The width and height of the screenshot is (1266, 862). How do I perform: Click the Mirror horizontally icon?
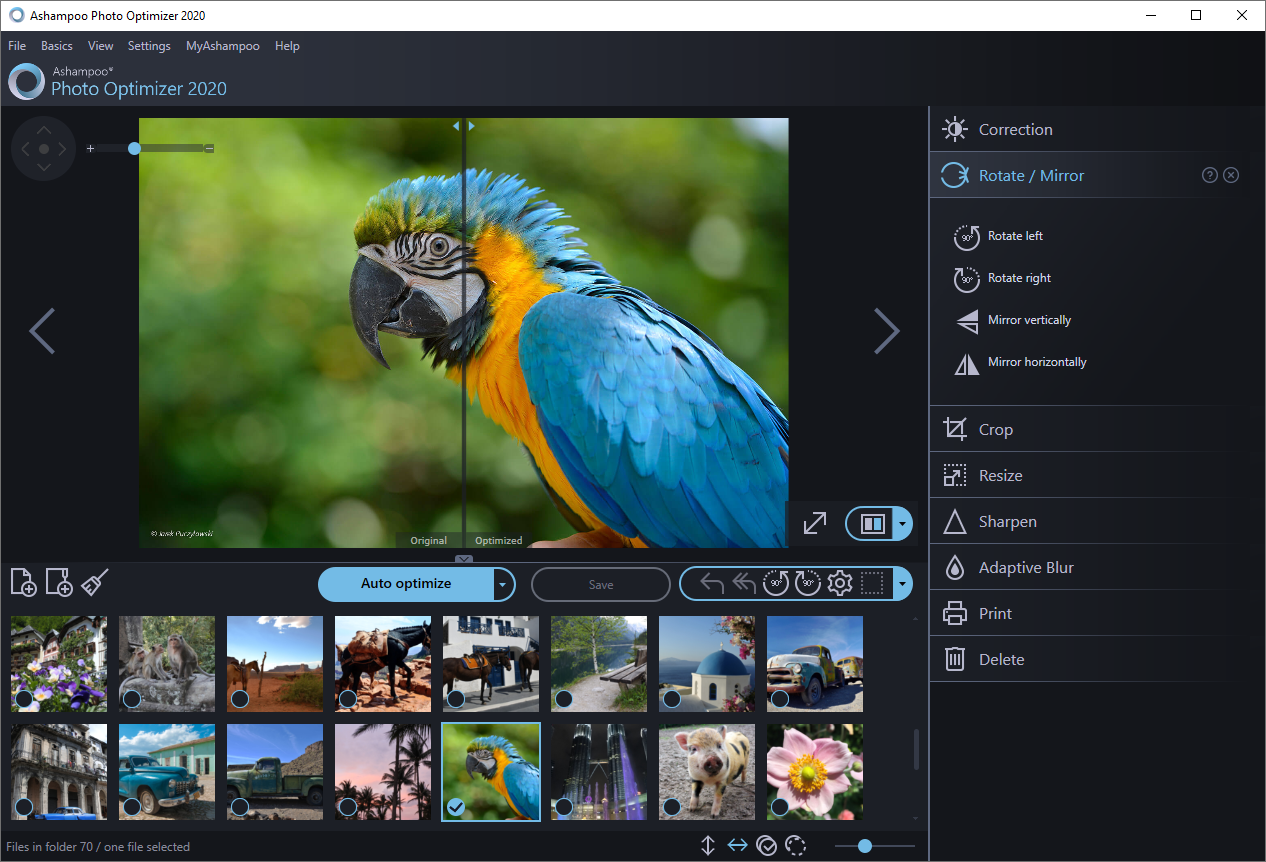tap(967, 363)
